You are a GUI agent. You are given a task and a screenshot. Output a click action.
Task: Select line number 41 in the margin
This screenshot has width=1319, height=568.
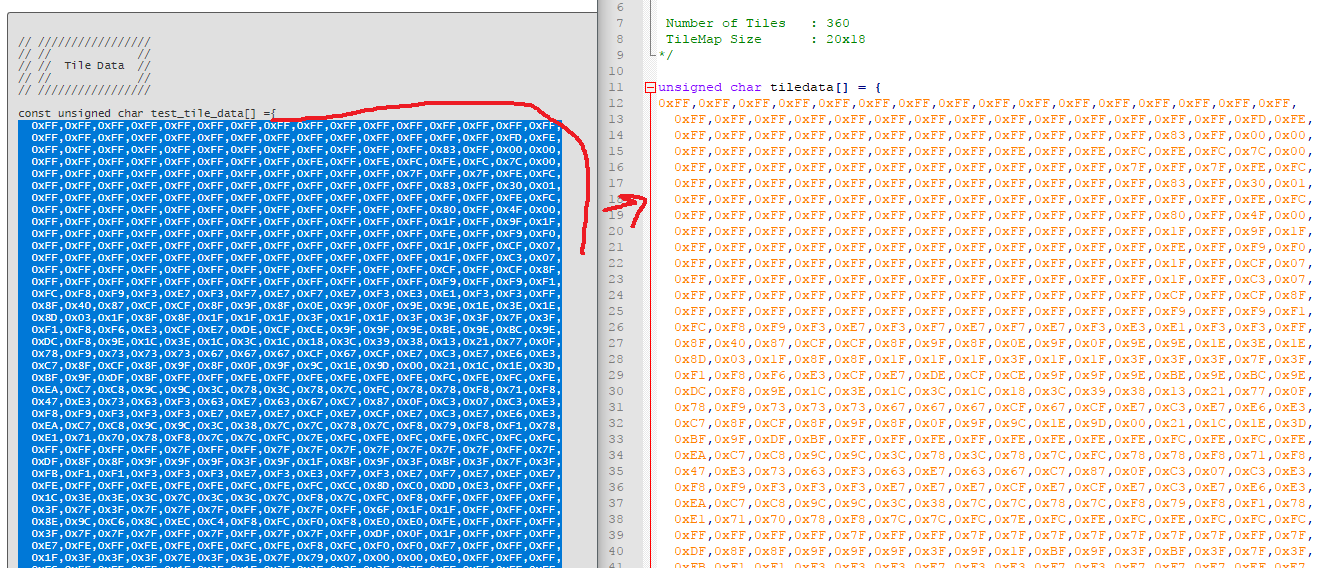coord(616,550)
